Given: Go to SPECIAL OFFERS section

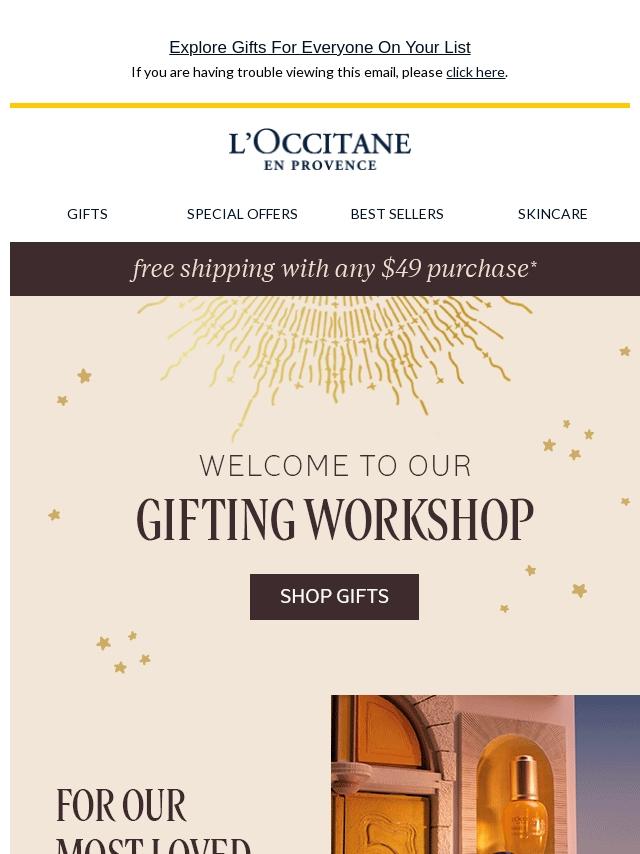Looking at the screenshot, I should click(242, 214).
